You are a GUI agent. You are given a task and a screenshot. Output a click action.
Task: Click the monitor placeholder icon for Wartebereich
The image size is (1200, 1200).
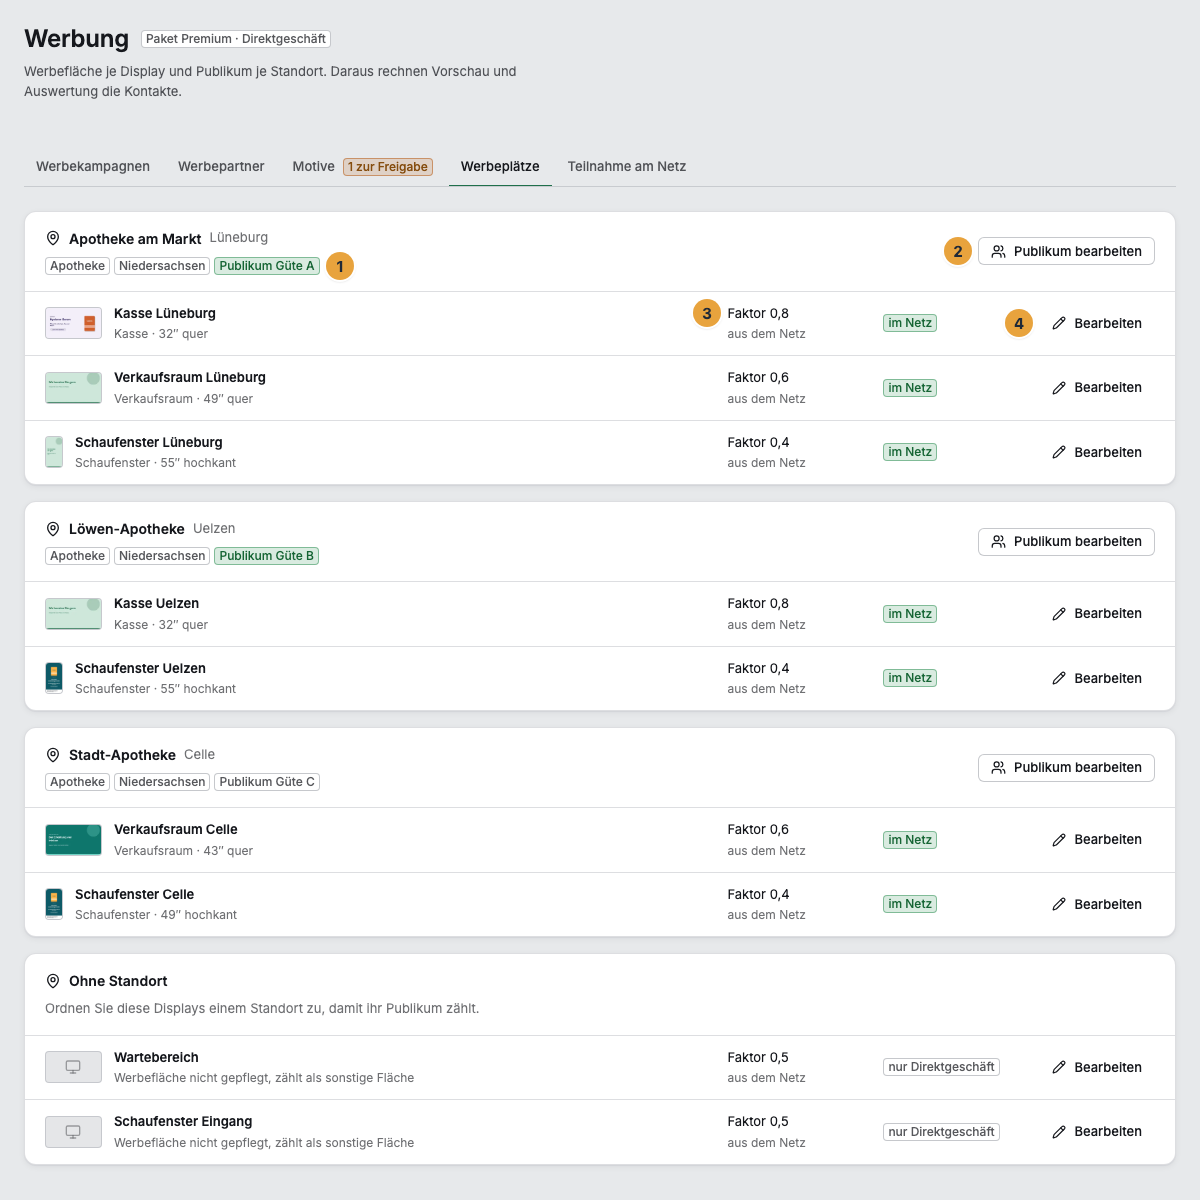pos(73,1067)
